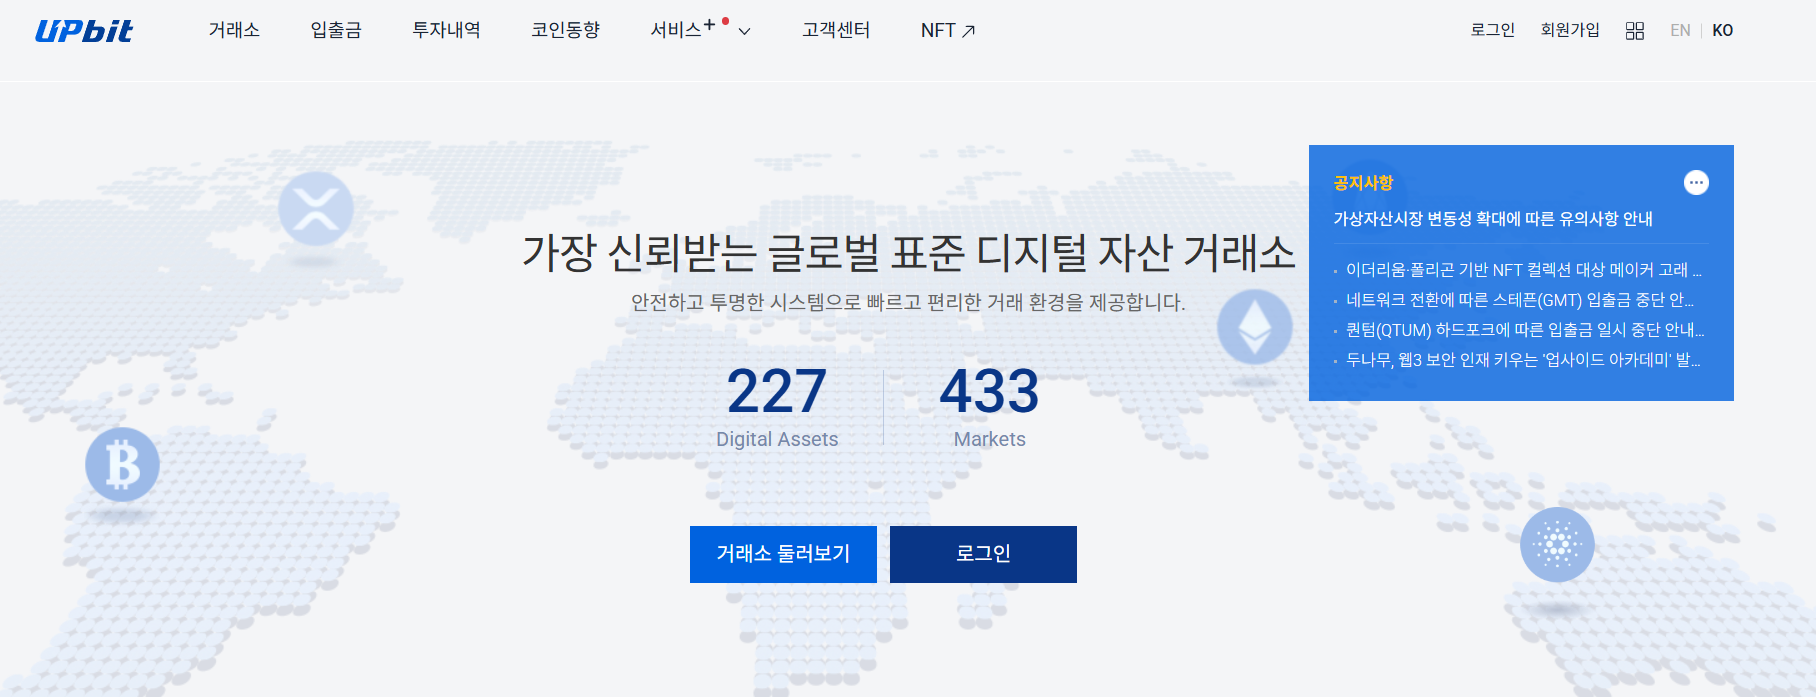Screen dimensions: 1816x697
Task: Open the 두나무 웹3 보안 인재 notice
Action: 1522,360
